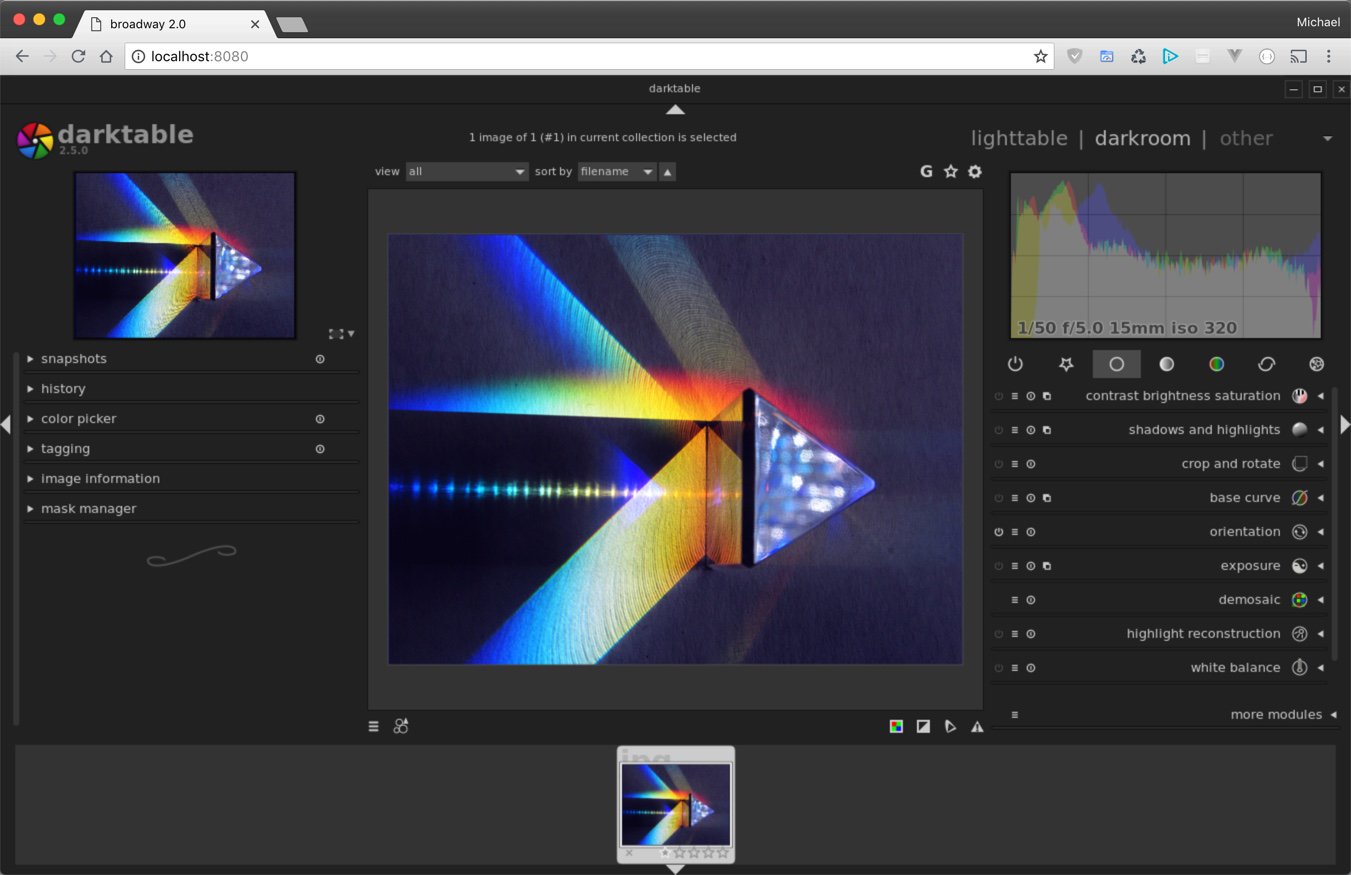Screen dimensions: 1351x875
Task: Switch to lighttable view
Action: [x=1019, y=138]
